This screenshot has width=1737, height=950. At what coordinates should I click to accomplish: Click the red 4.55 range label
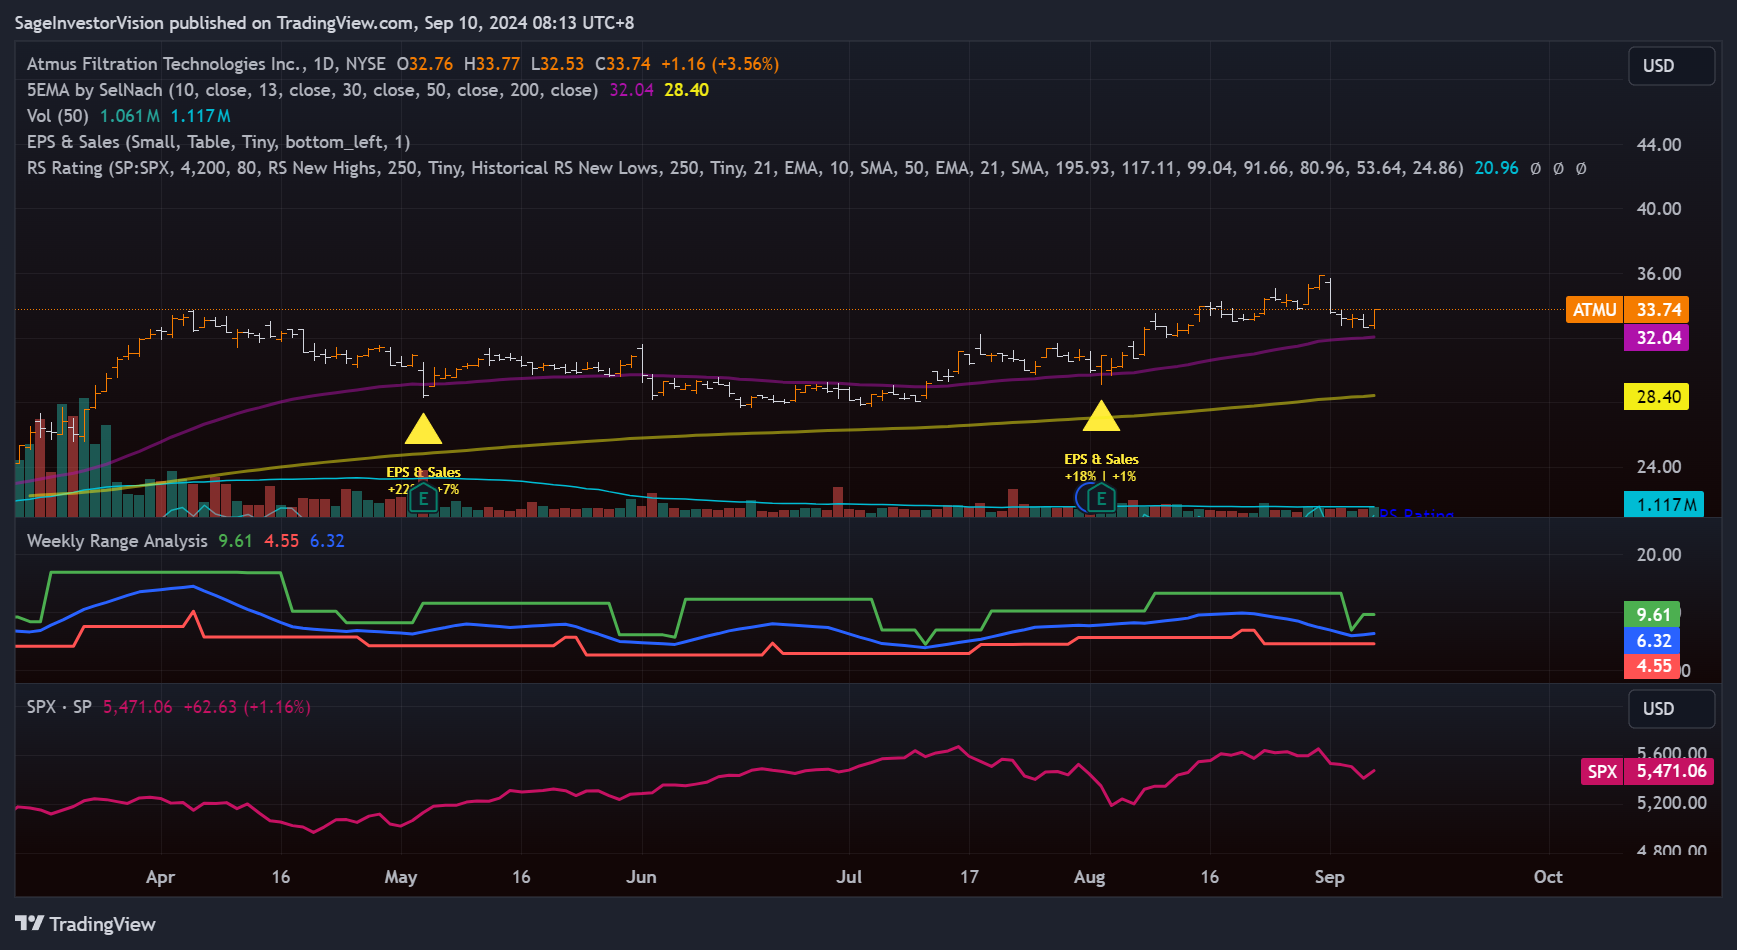pyautogui.click(x=1653, y=666)
